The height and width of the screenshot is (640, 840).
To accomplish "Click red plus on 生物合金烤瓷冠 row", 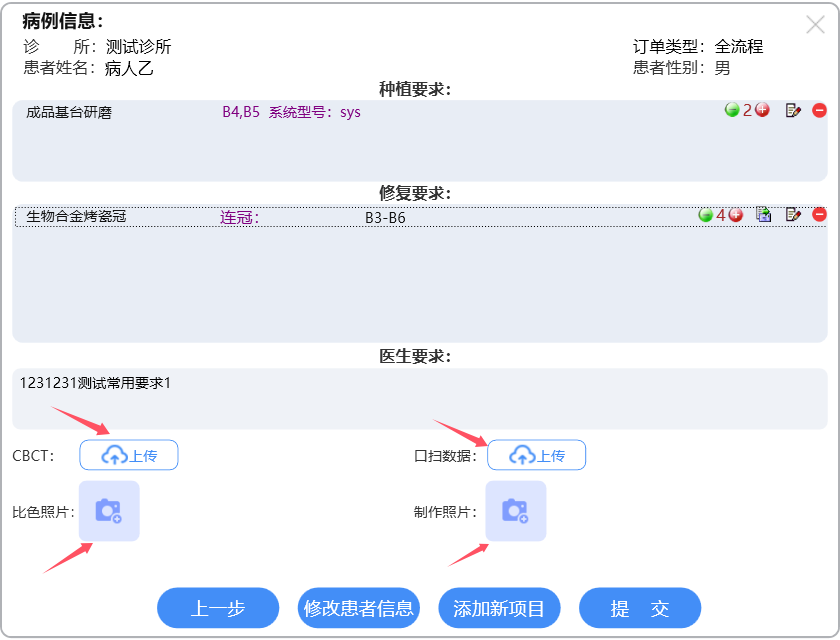I will 736,215.
